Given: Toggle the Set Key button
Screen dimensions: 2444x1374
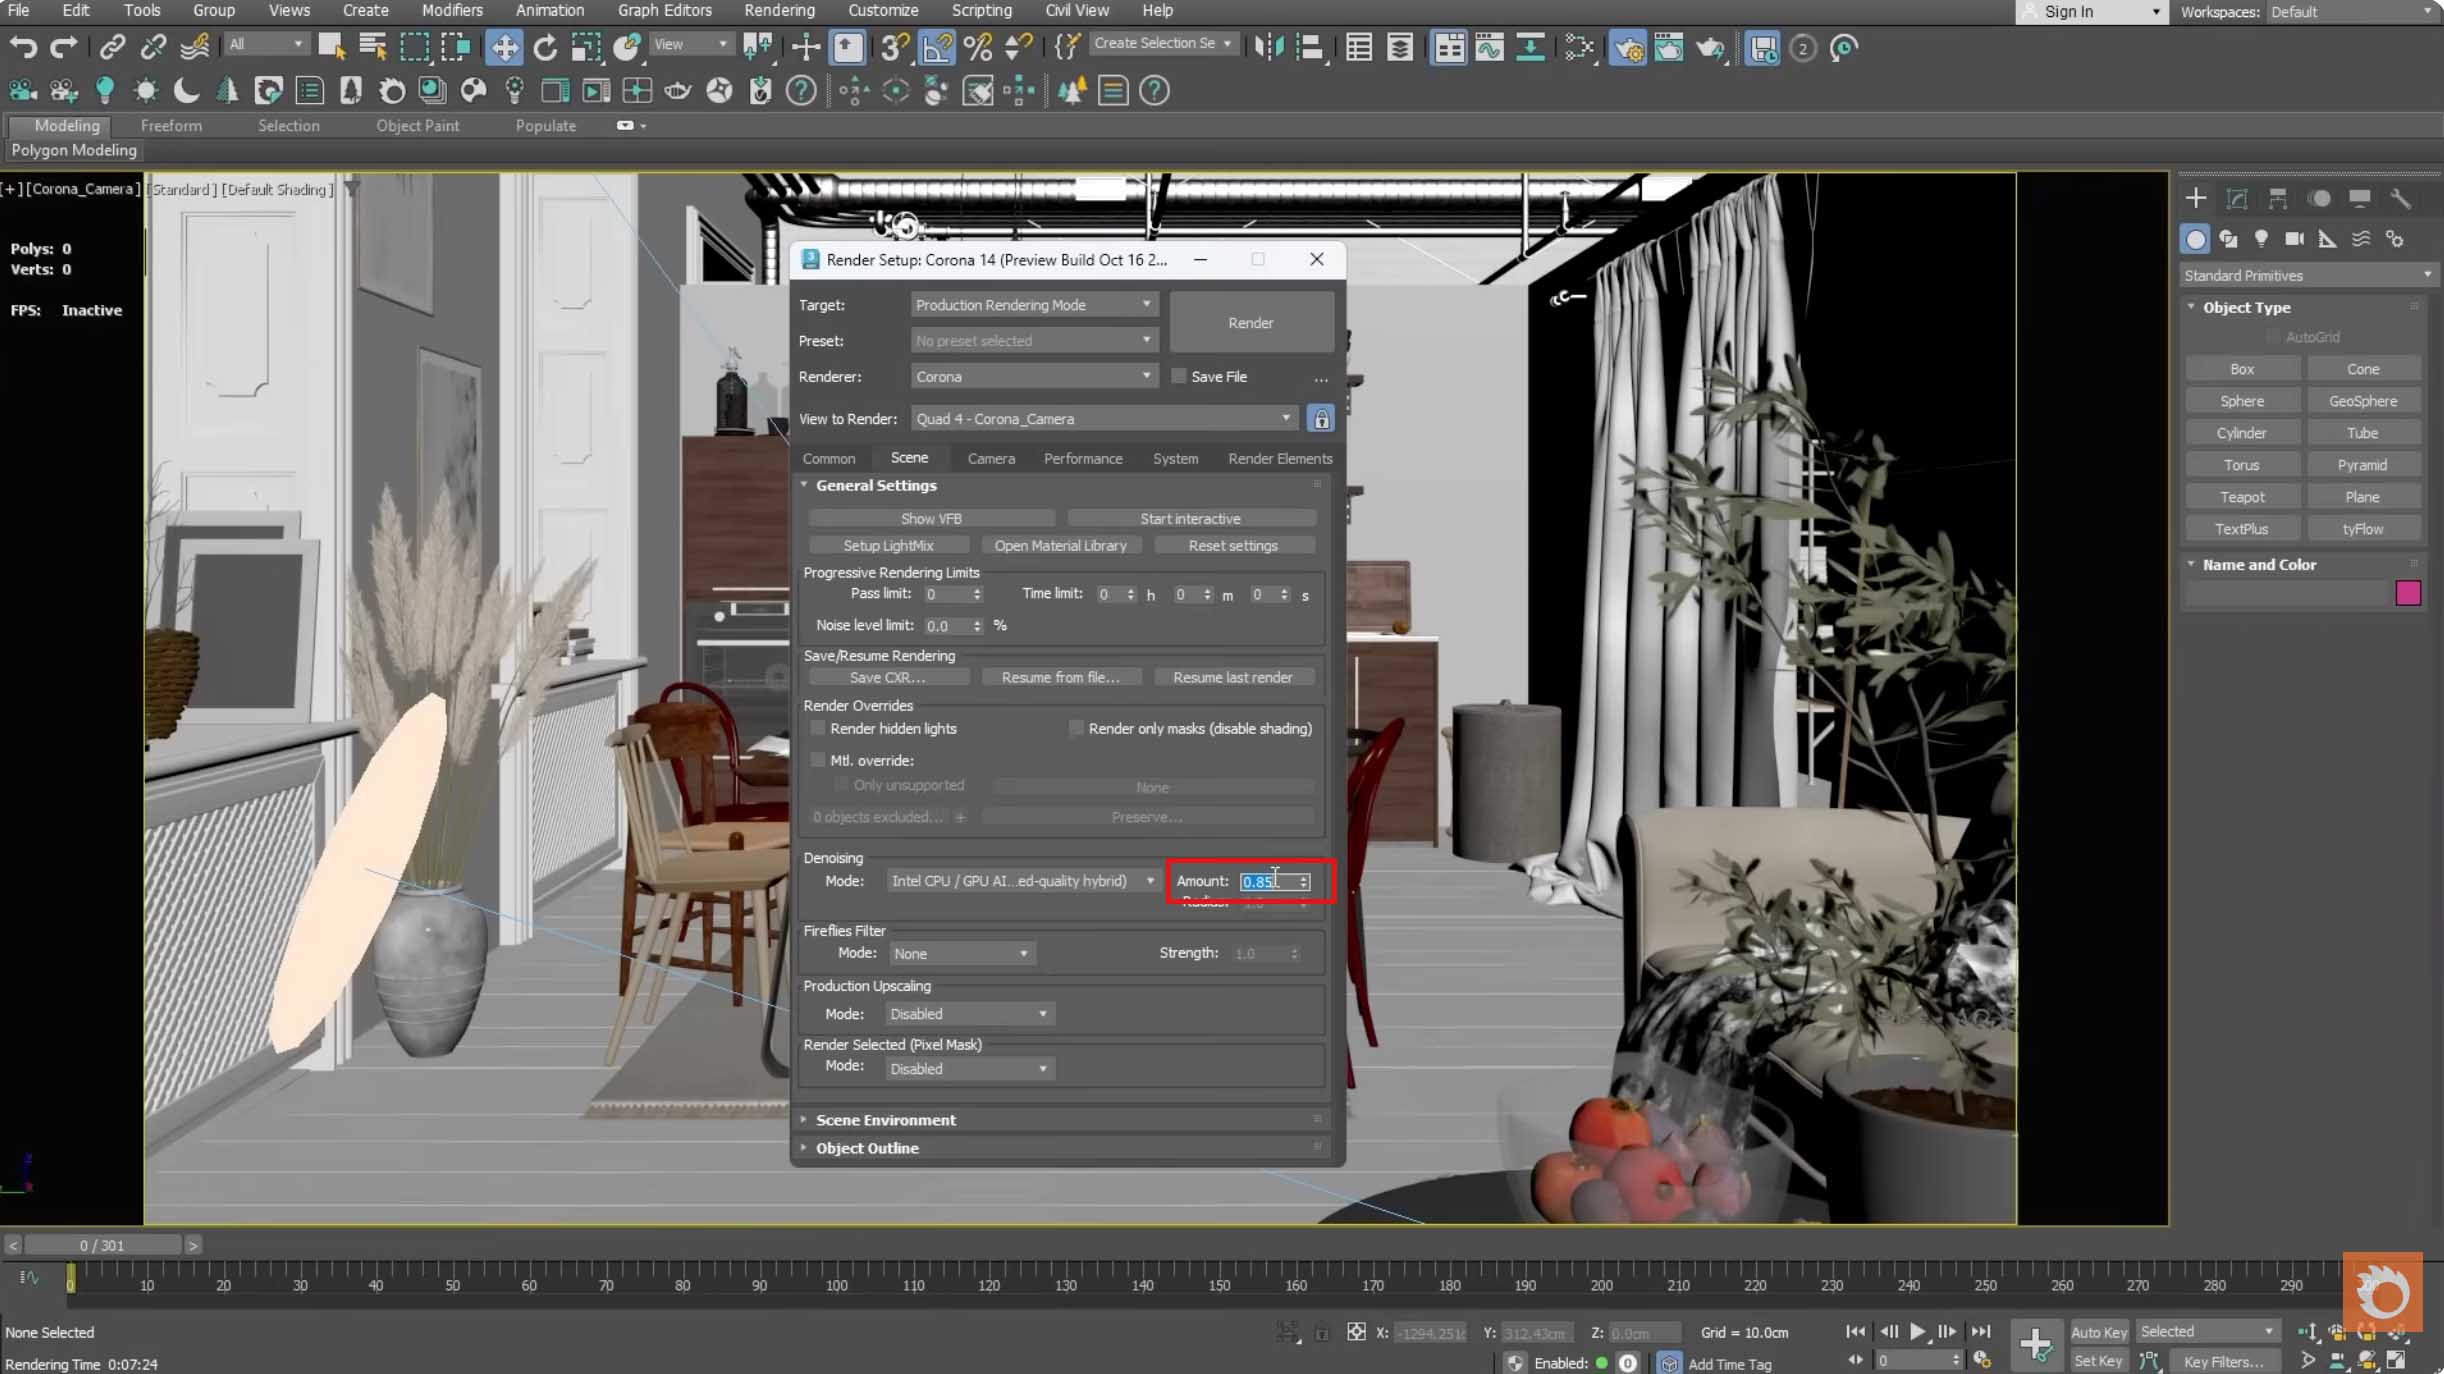Looking at the screenshot, I should click(x=2098, y=1360).
